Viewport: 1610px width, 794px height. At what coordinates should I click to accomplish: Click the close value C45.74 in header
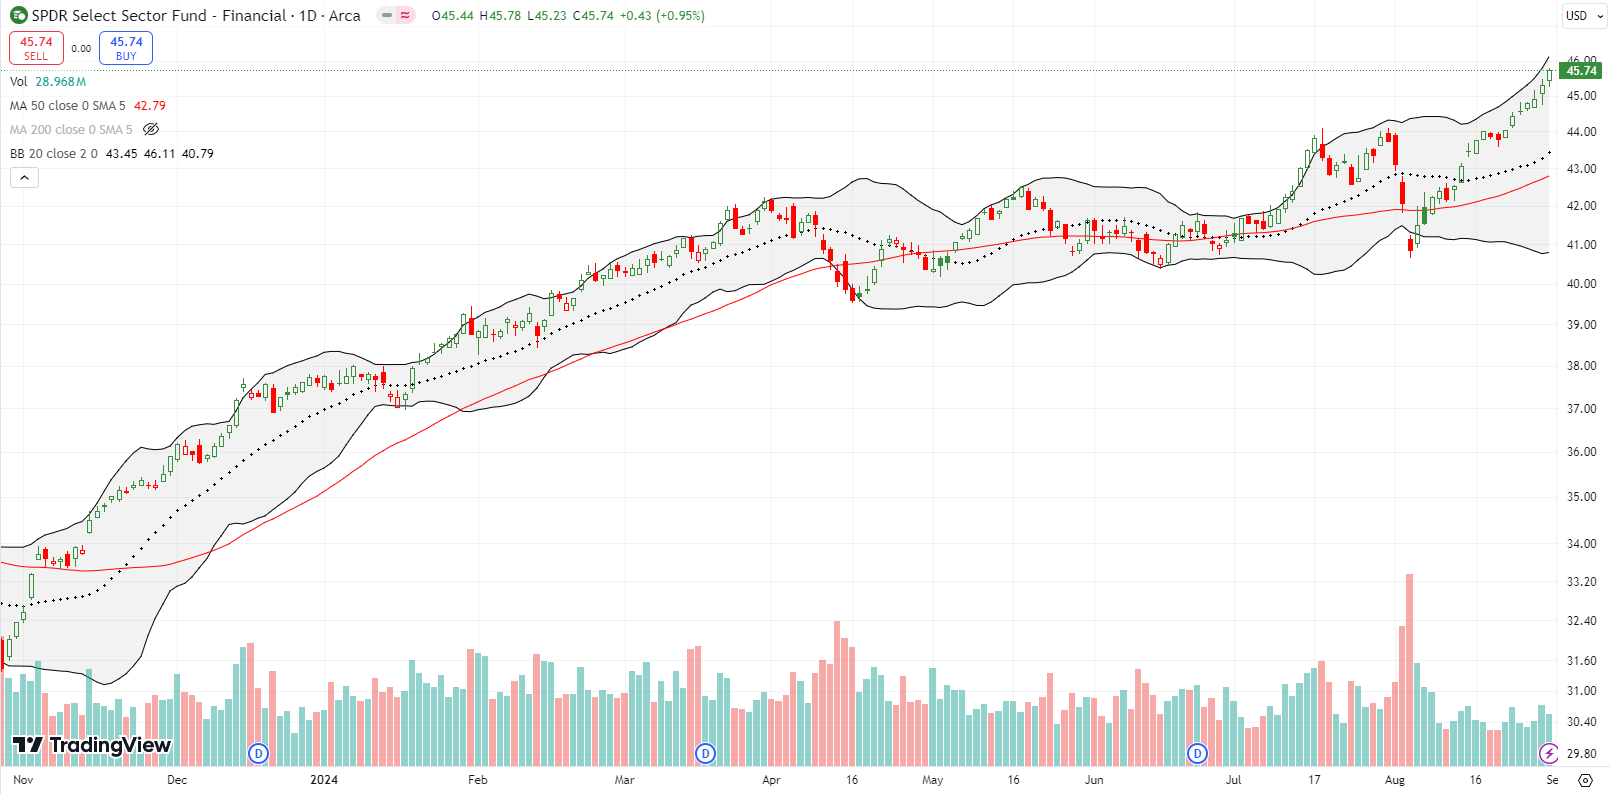tap(593, 15)
